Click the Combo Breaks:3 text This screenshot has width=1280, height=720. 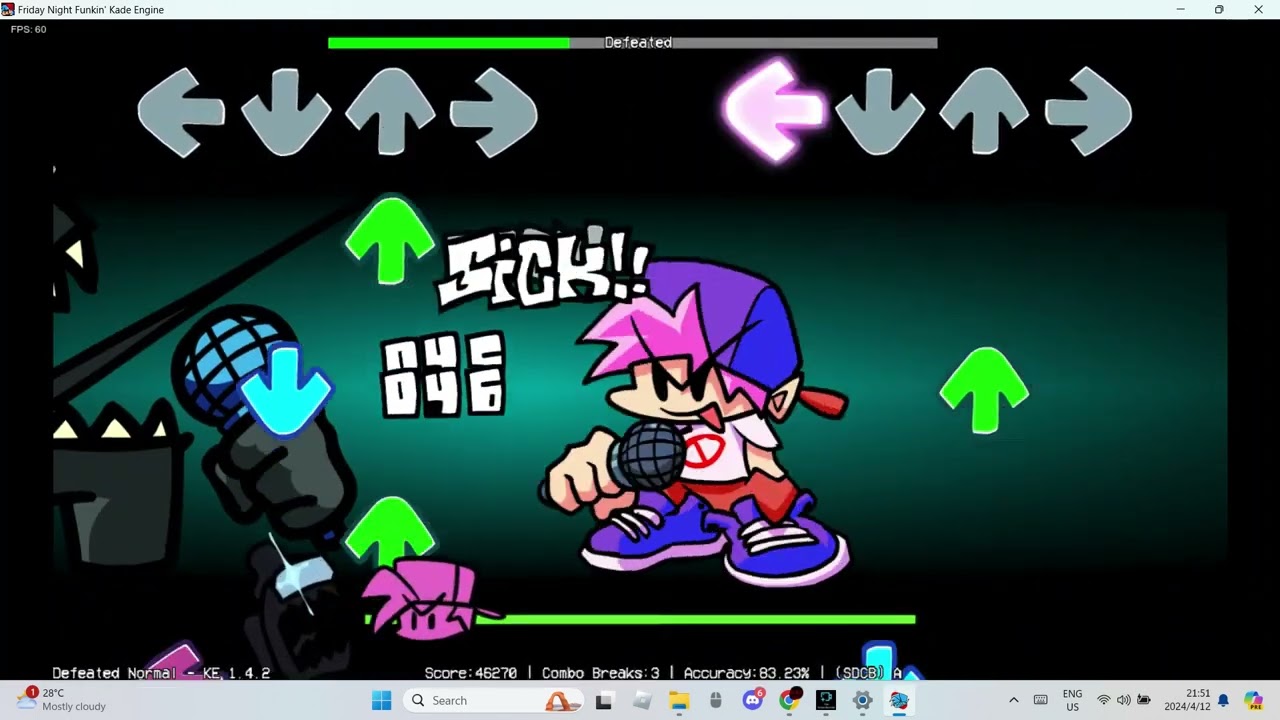(x=601, y=673)
